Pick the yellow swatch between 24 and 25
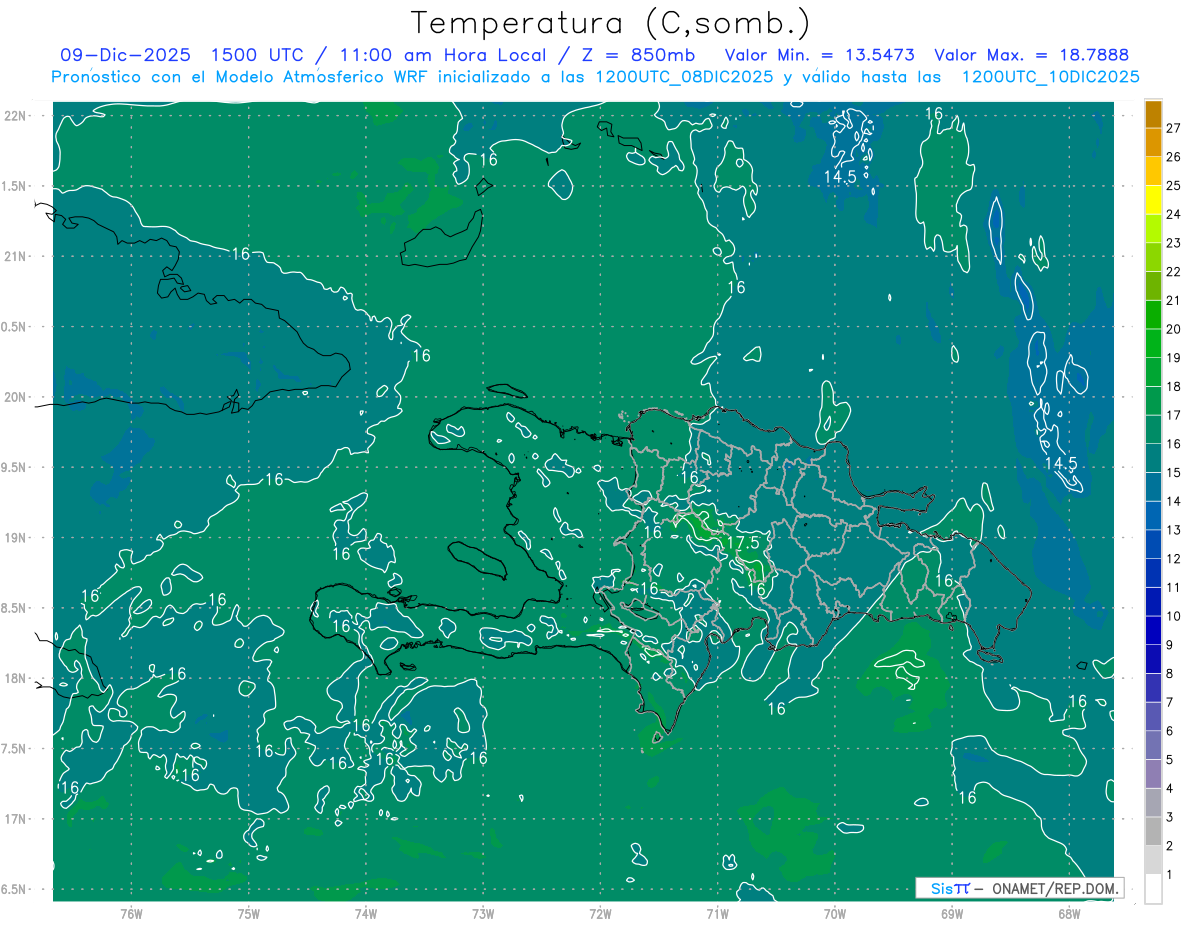Screen dimensions: 1200x927 click(x=1153, y=200)
